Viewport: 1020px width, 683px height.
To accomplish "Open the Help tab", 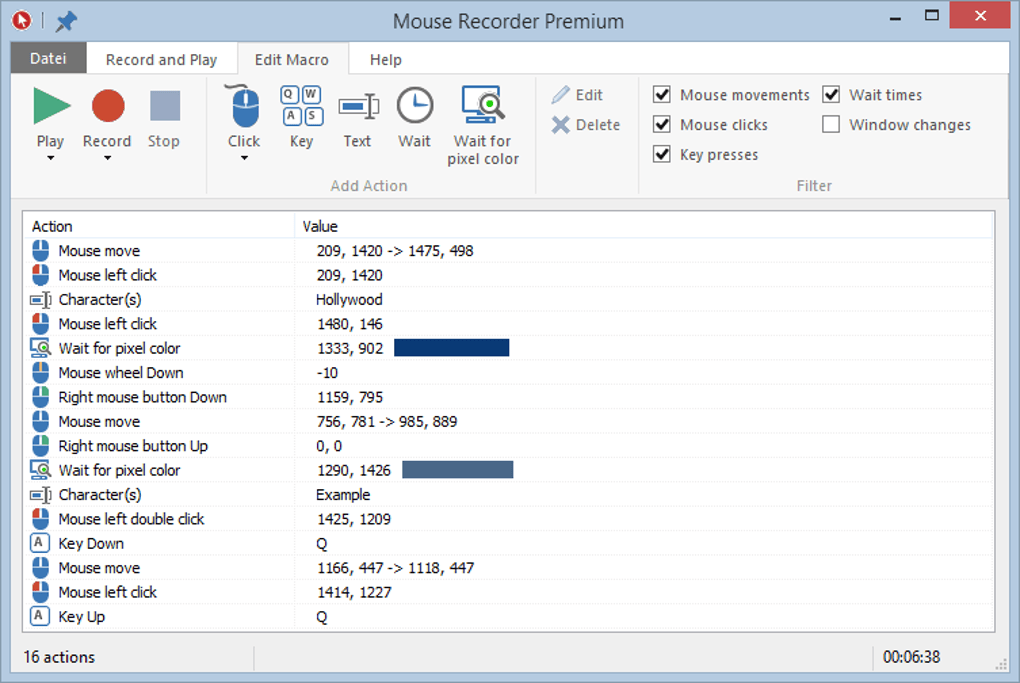I will (385, 60).
